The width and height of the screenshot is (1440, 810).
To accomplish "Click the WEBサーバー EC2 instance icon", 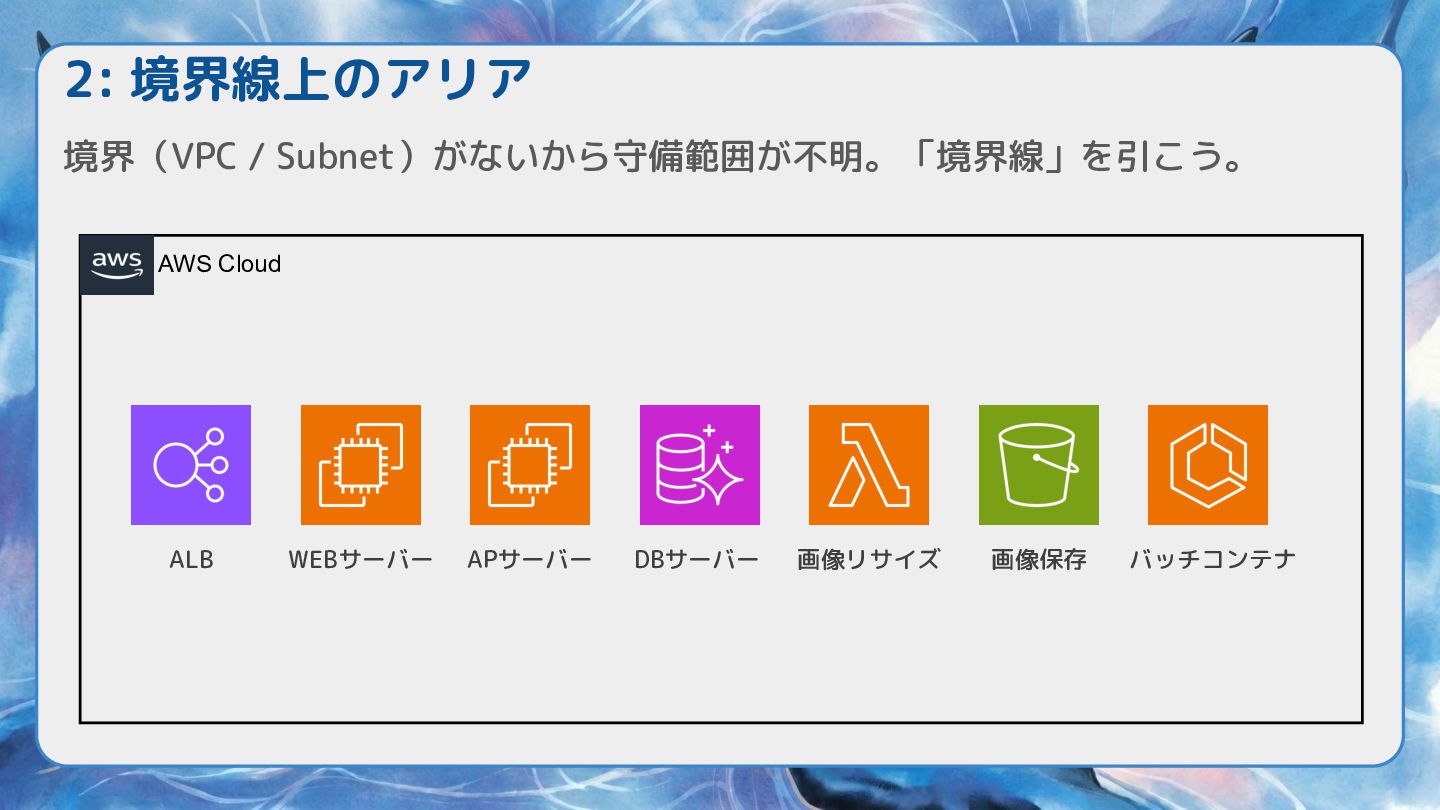I will 360,464.
